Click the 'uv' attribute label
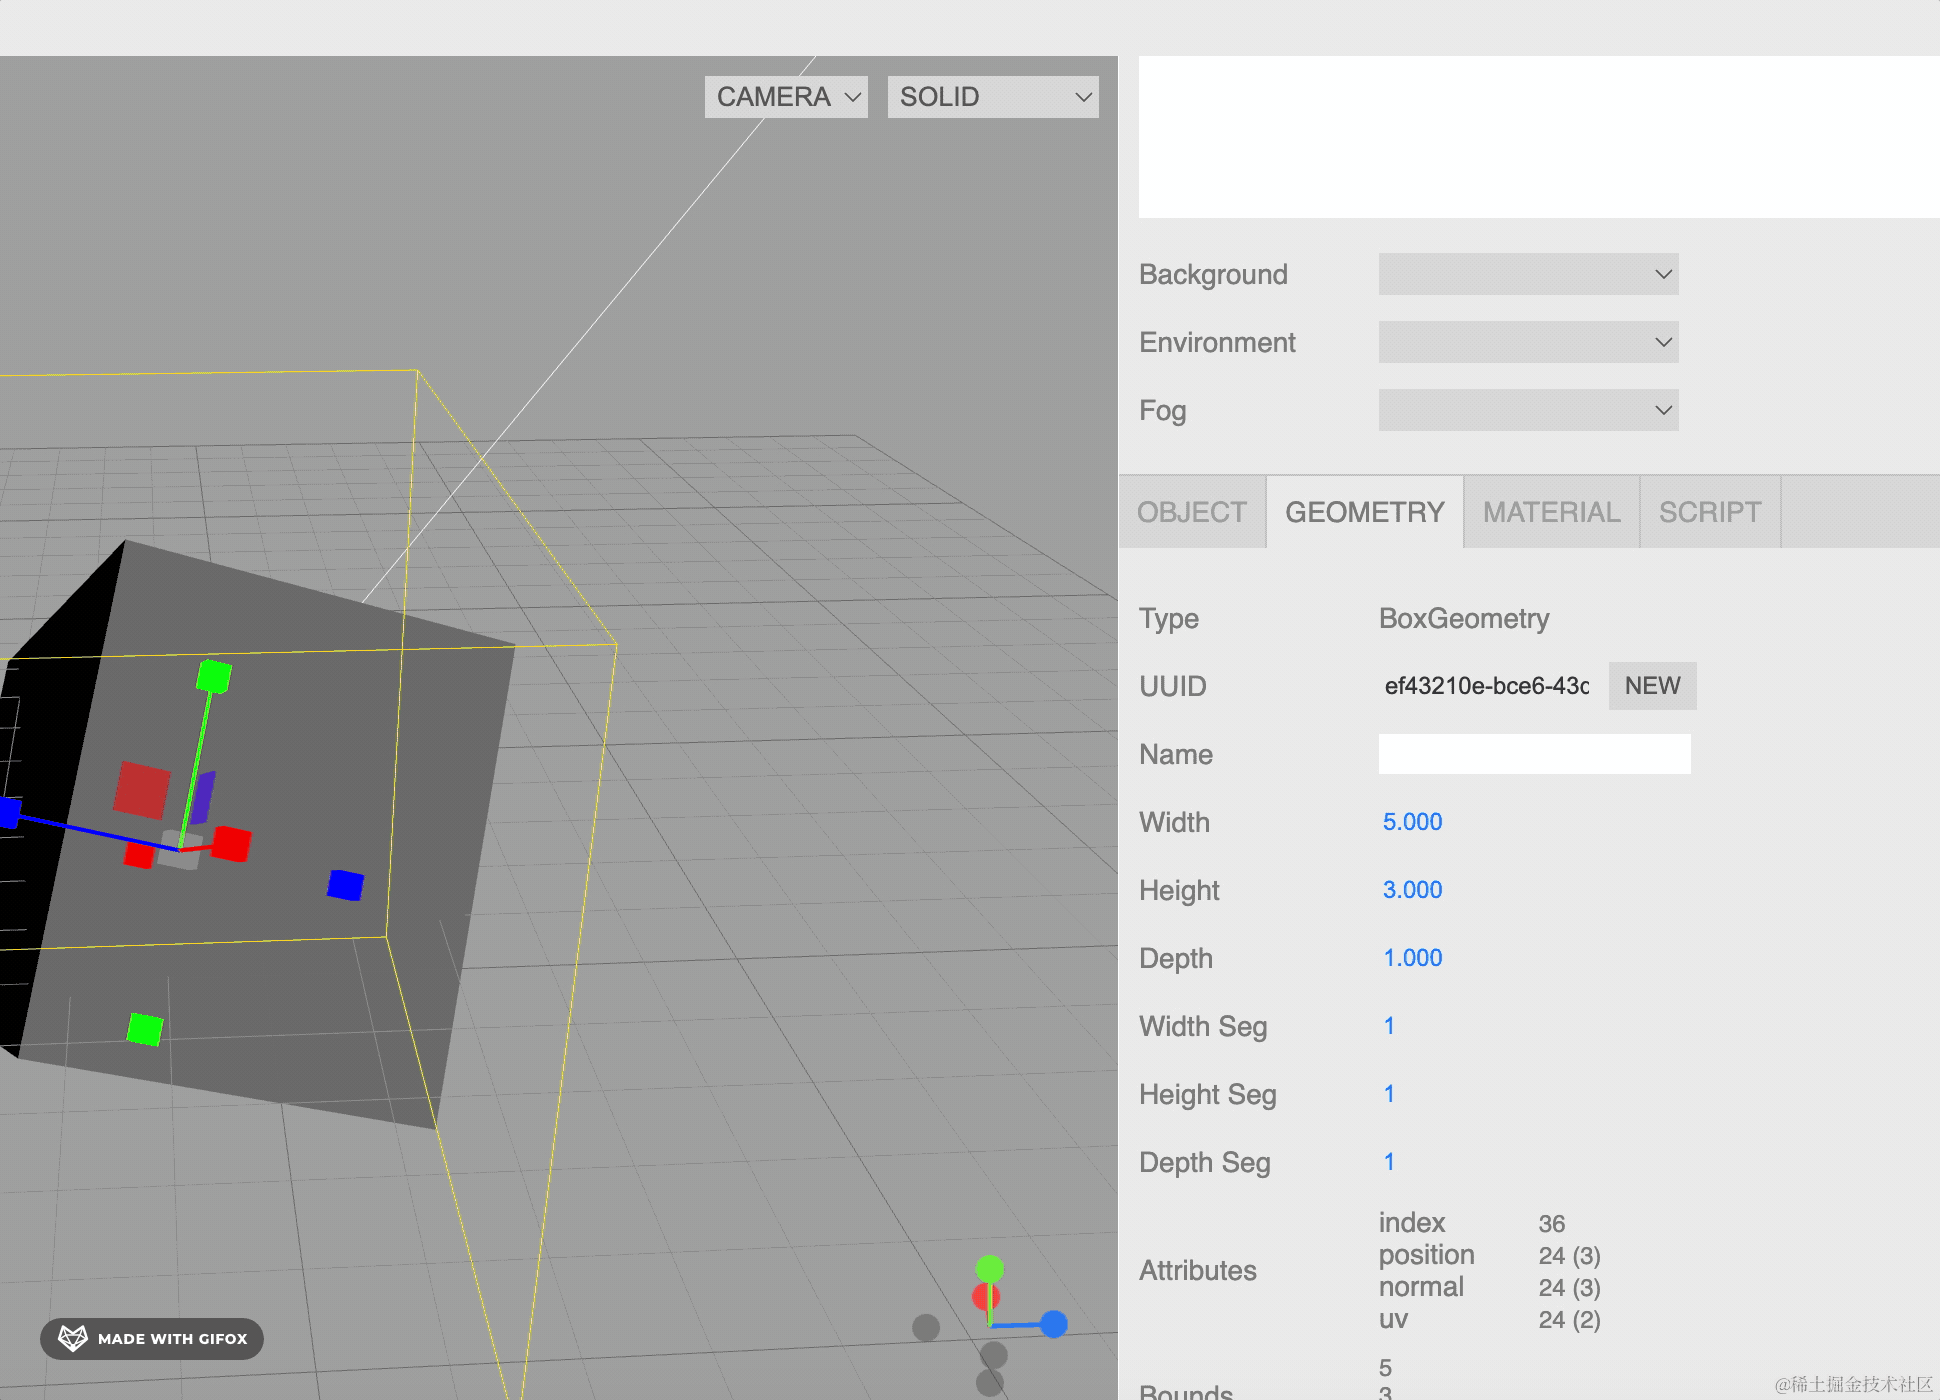 (1393, 1319)
